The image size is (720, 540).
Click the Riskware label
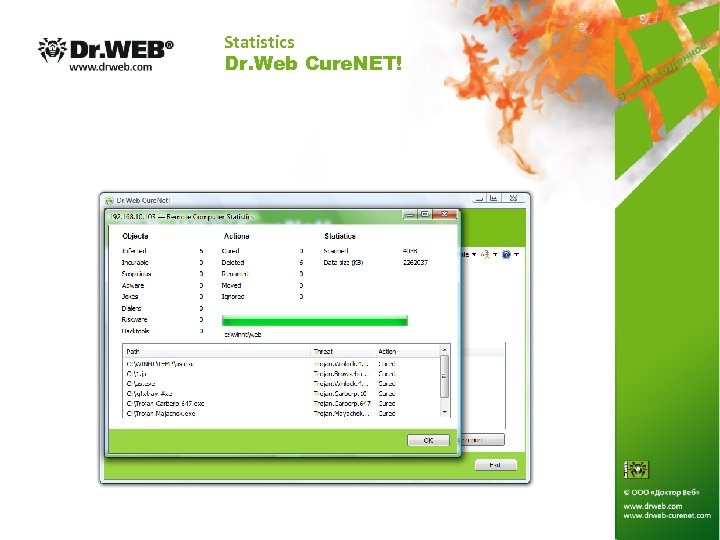tap(134, 319)
